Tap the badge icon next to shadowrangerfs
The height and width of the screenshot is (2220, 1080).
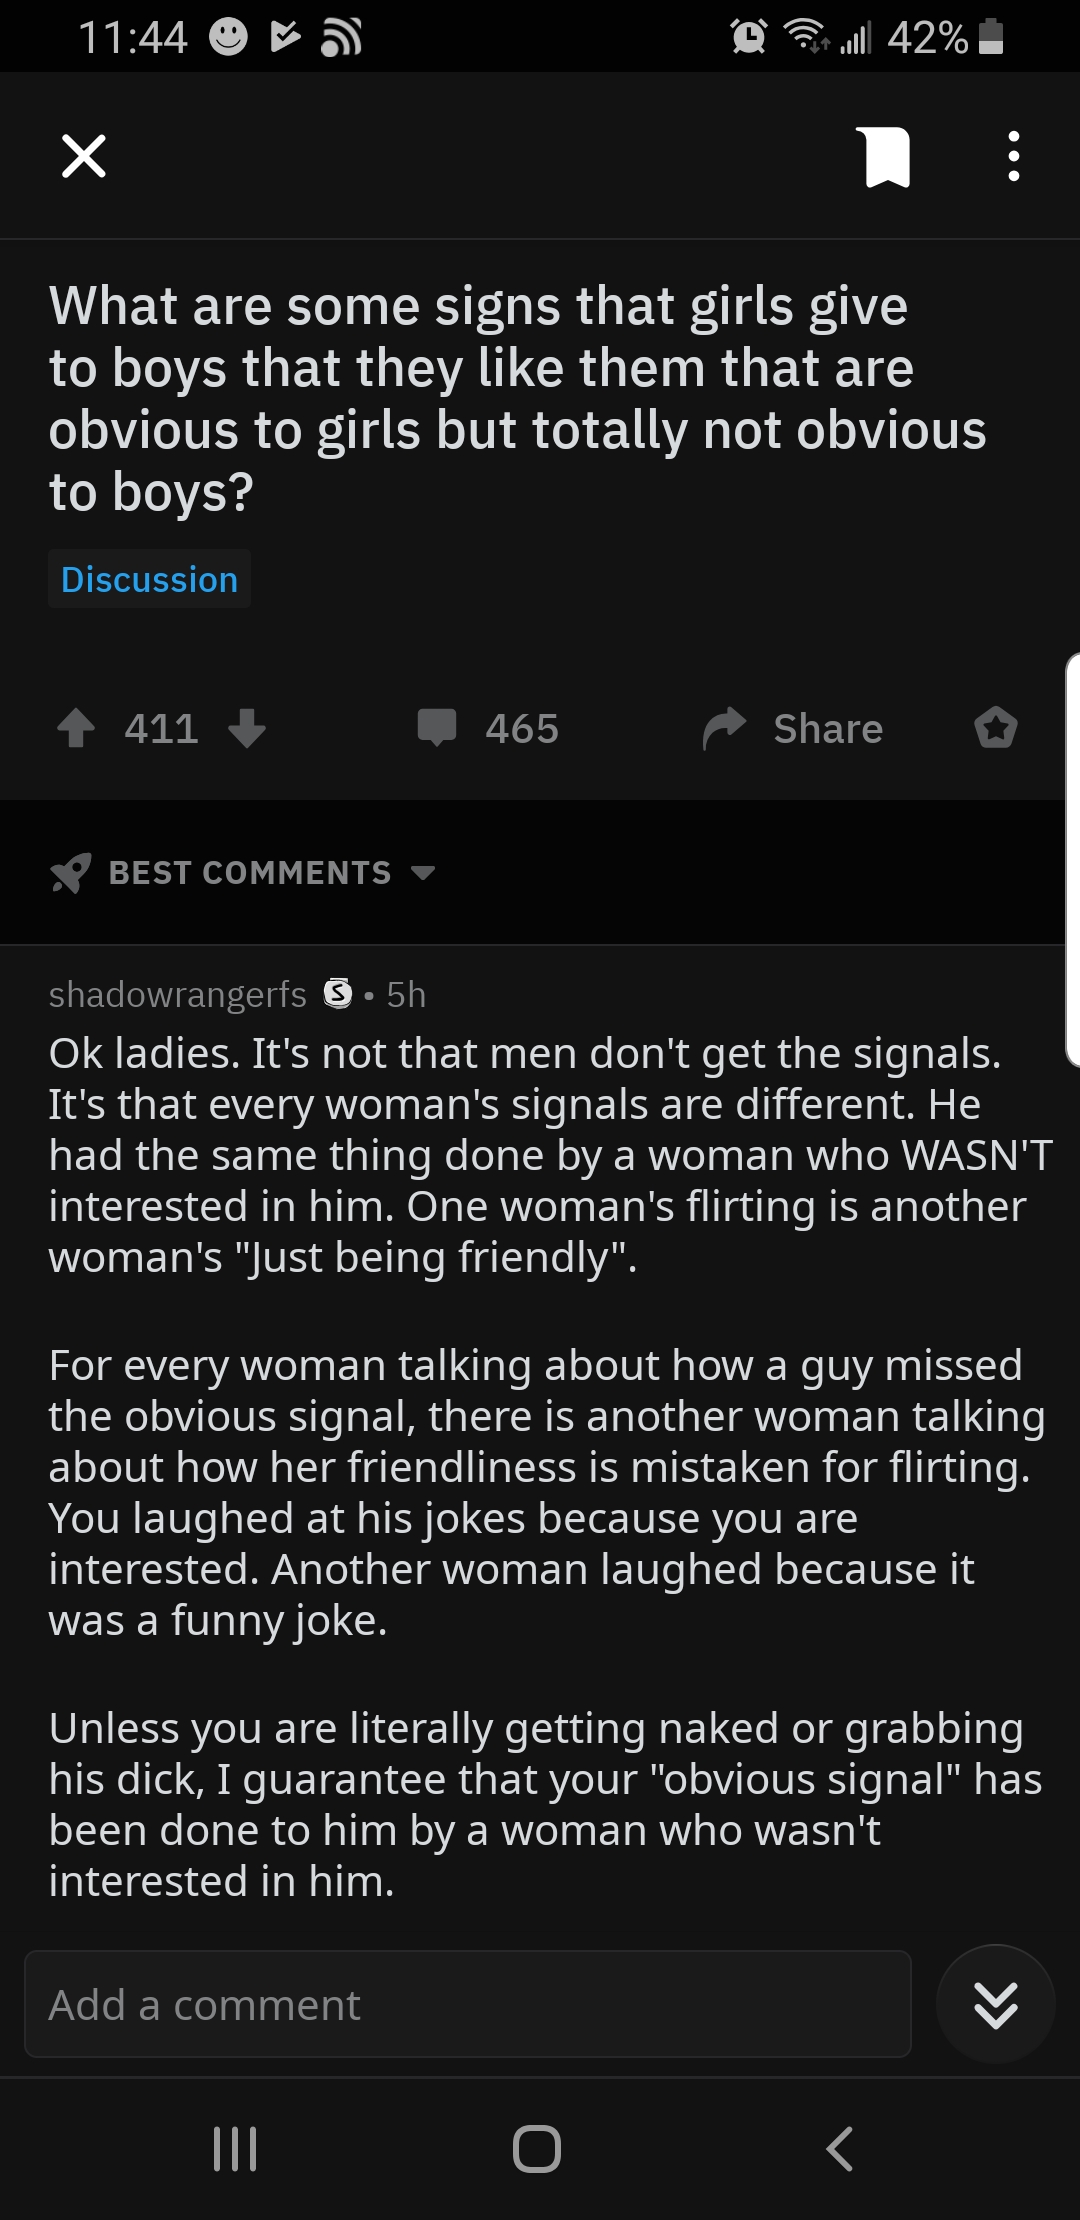point(338,994)
